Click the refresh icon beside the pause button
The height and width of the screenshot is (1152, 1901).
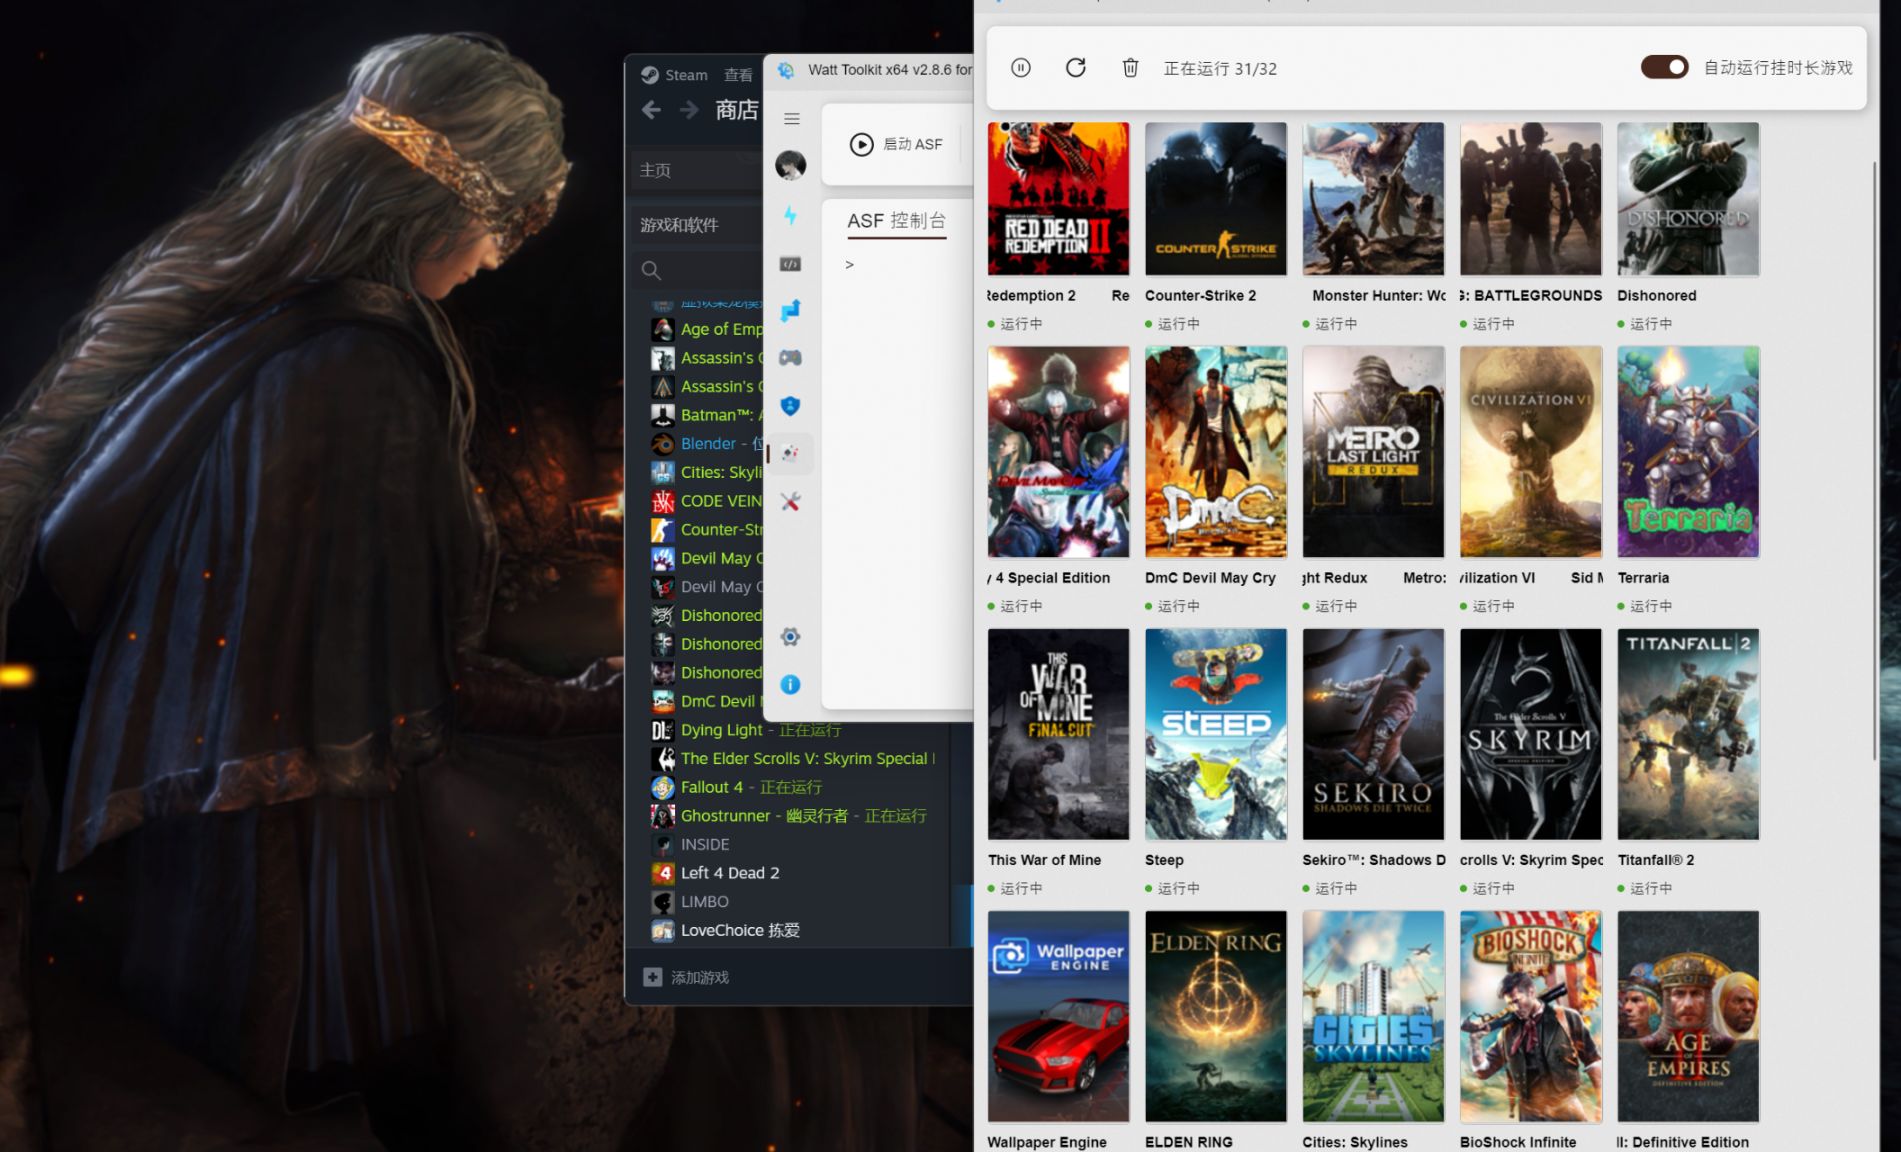pyautogui.click(x=1075, y=68)
